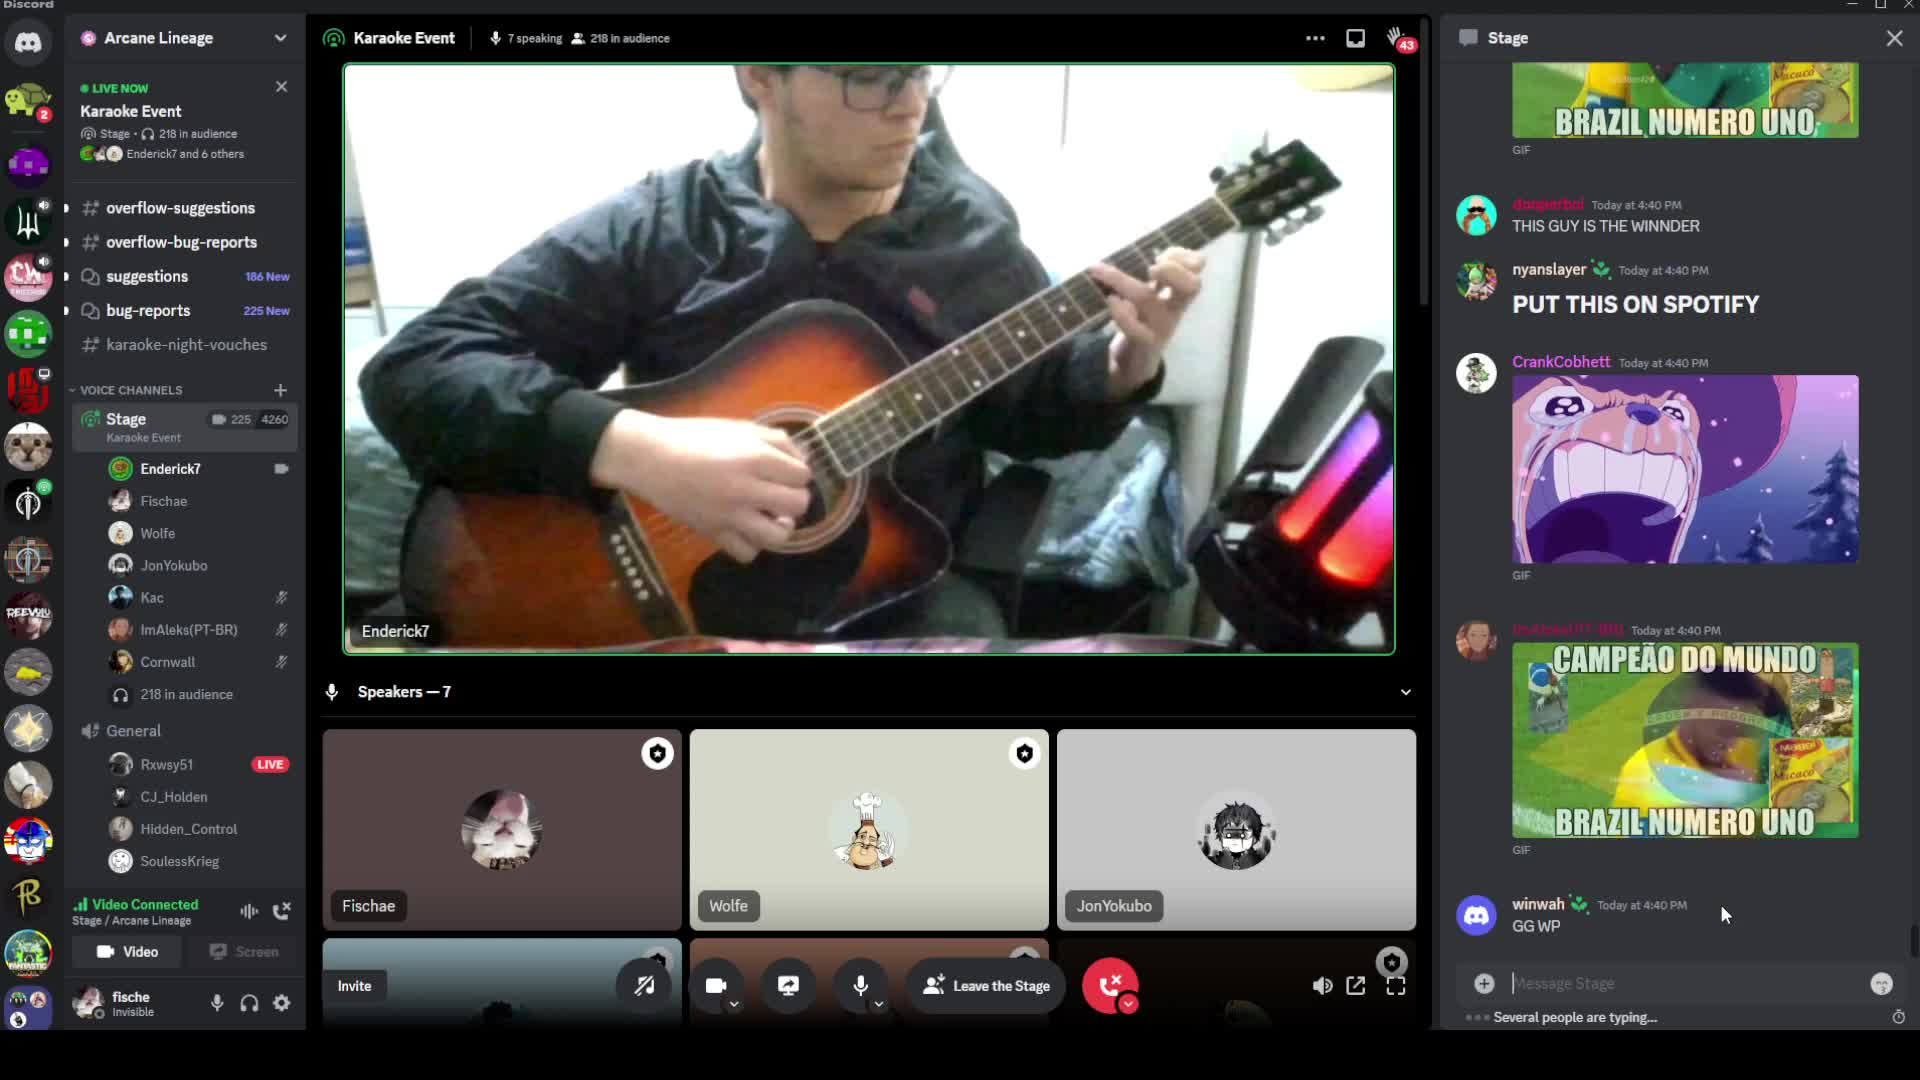Open user settings gear icon

pos(282,1003)
